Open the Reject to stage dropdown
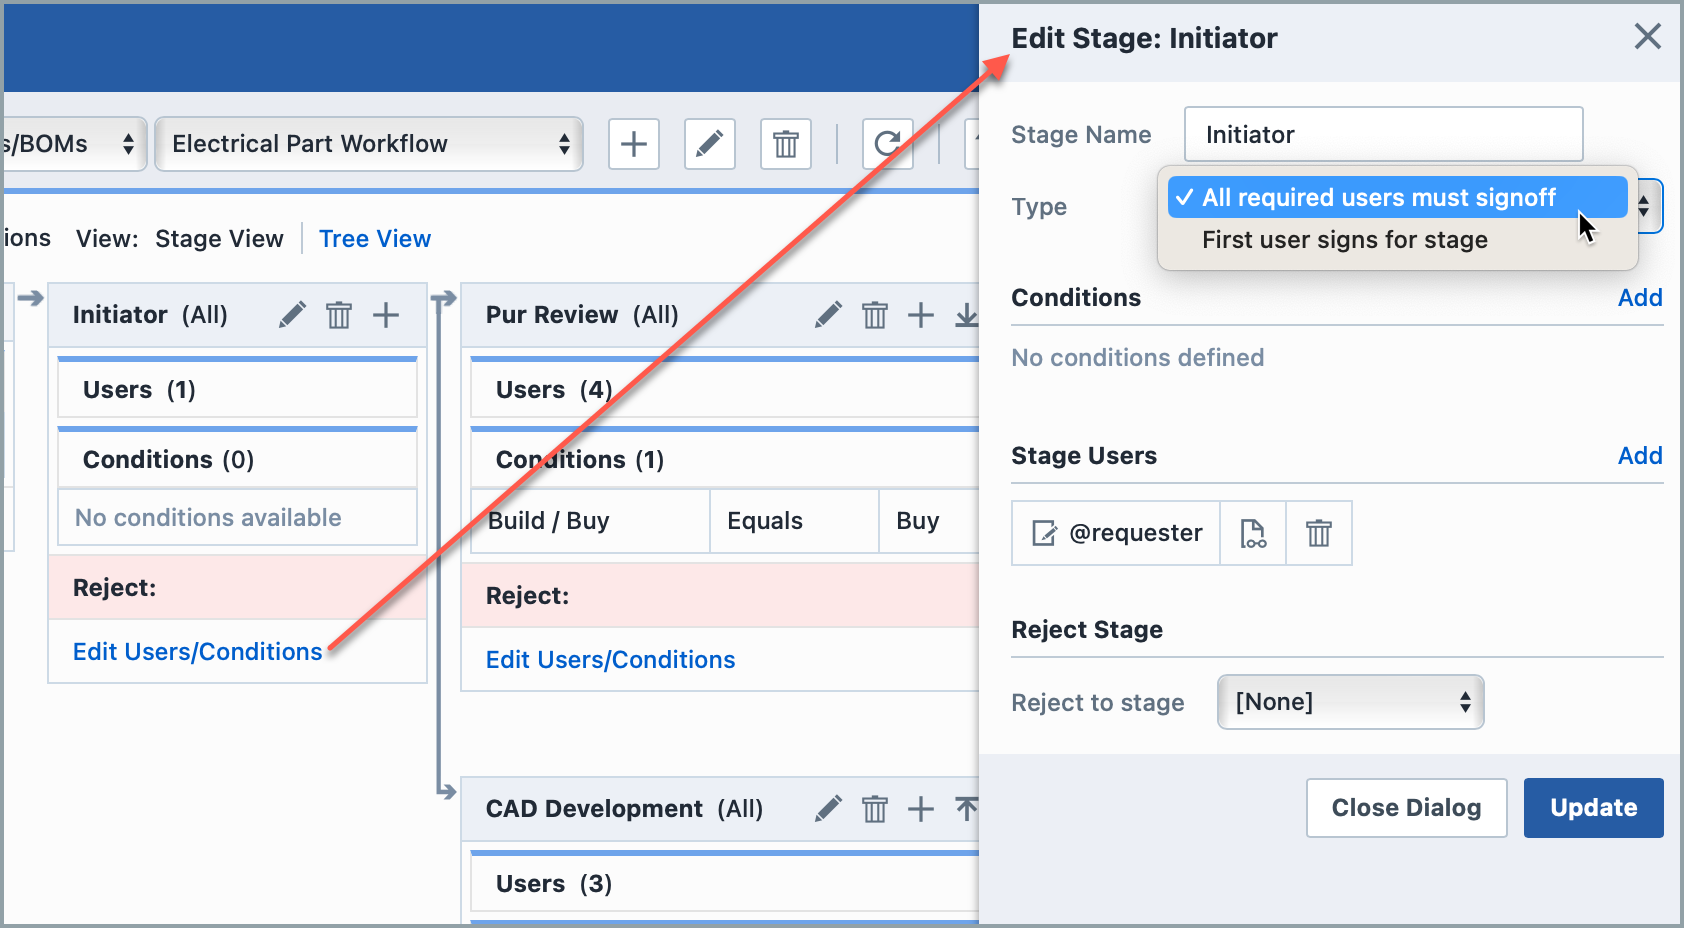This screenshot has height=928, width=1684. pos(1350,702)
